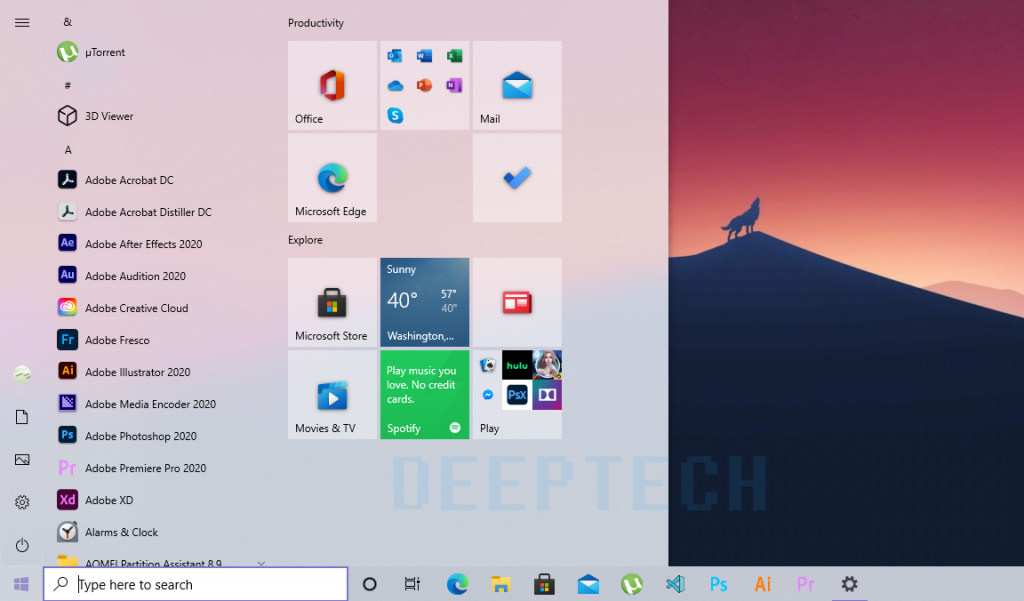Open File Explorer from the taskbar
This screenshot has height=601, width=1024.
click(x=501, y=584)
